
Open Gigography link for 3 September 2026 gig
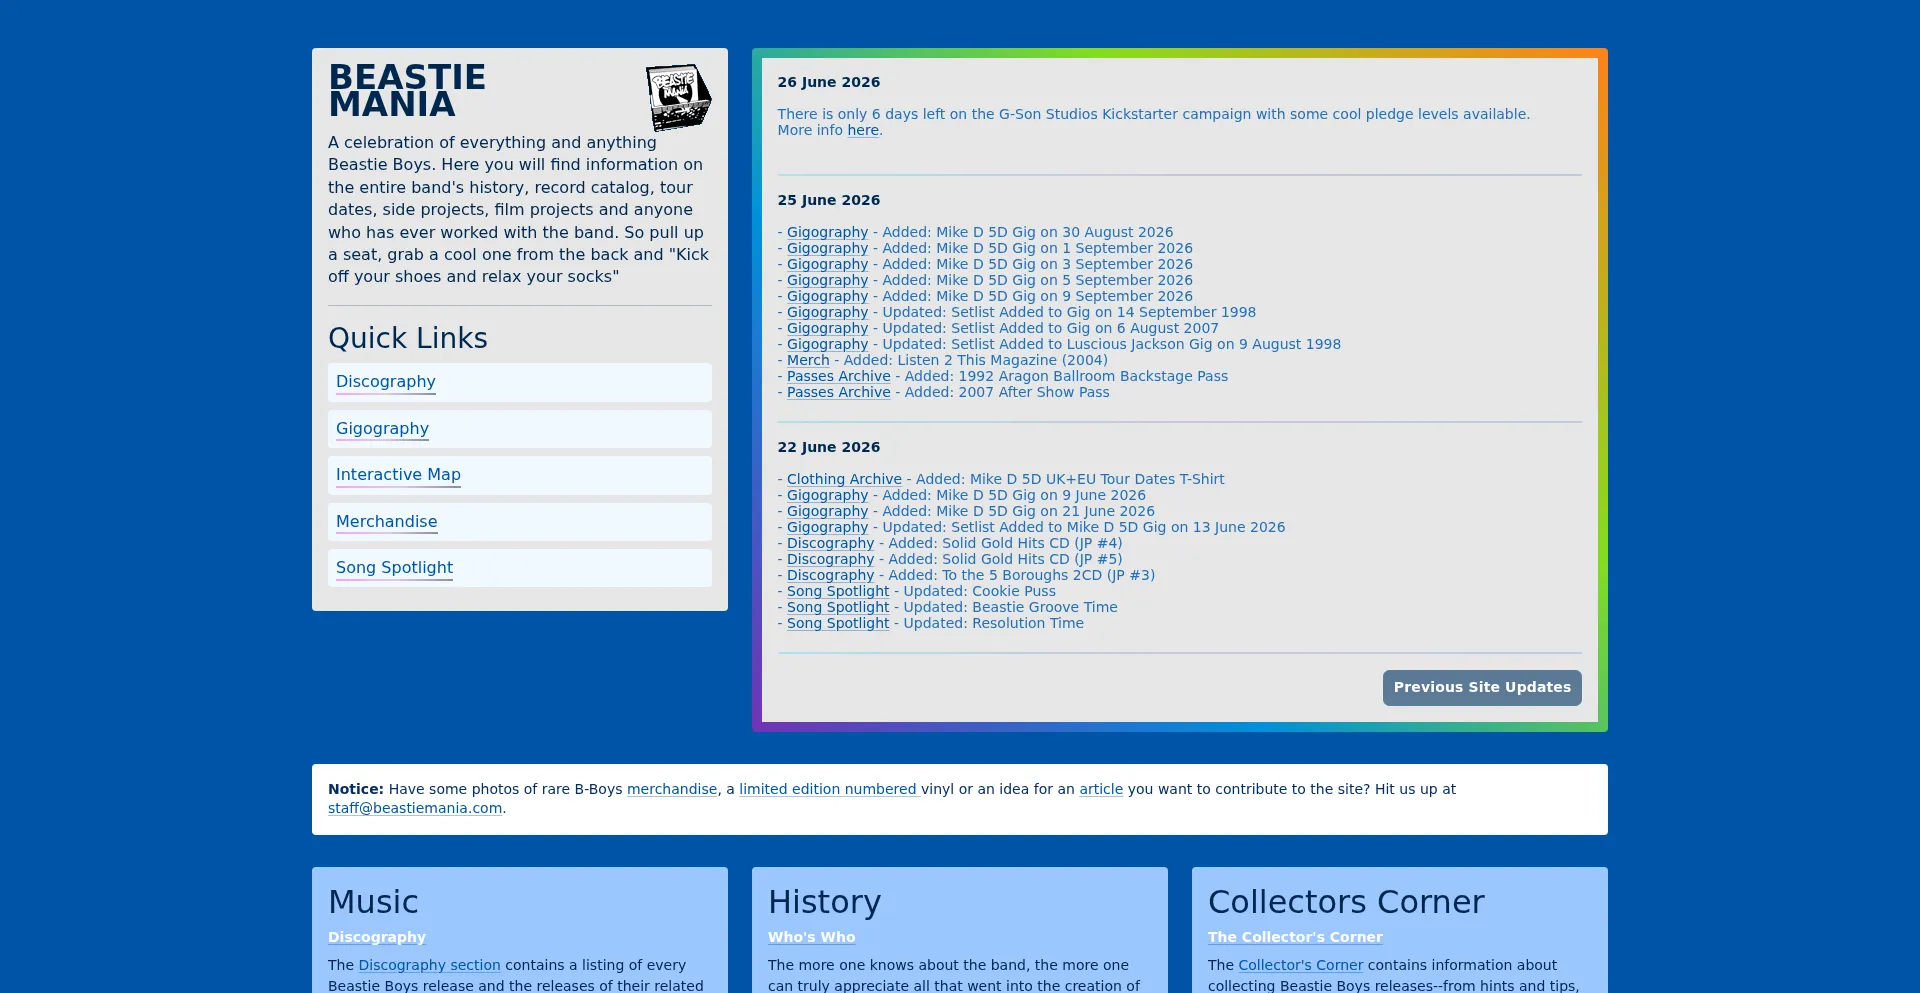(x=827, y=265)
